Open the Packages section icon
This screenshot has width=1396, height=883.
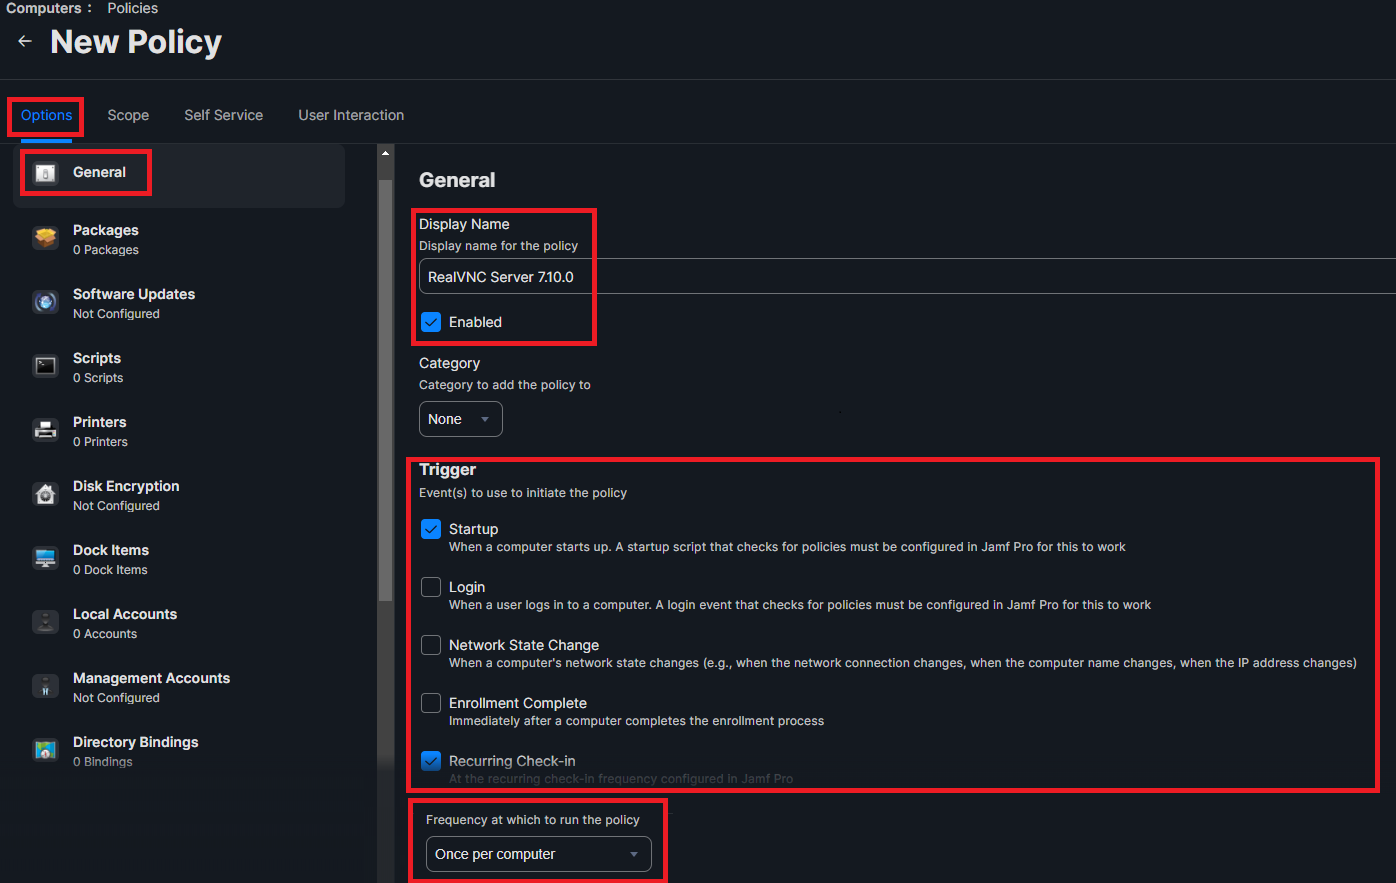tap(46, 238)
